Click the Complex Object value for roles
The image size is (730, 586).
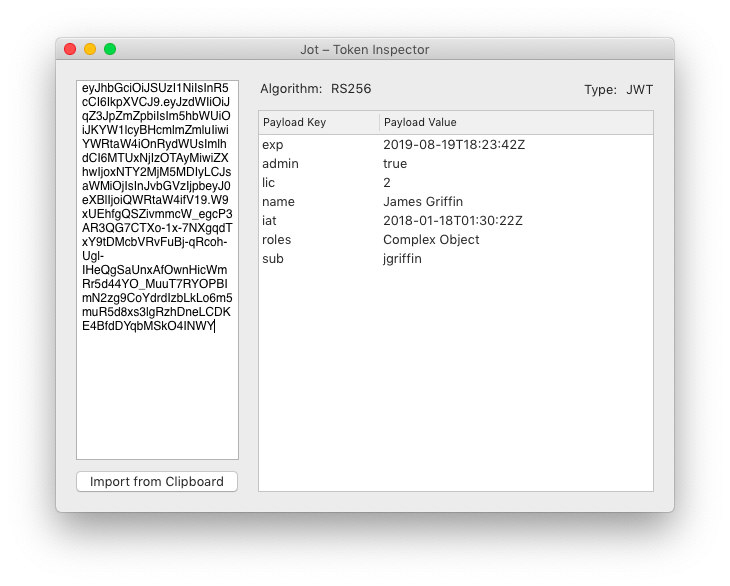431,240
